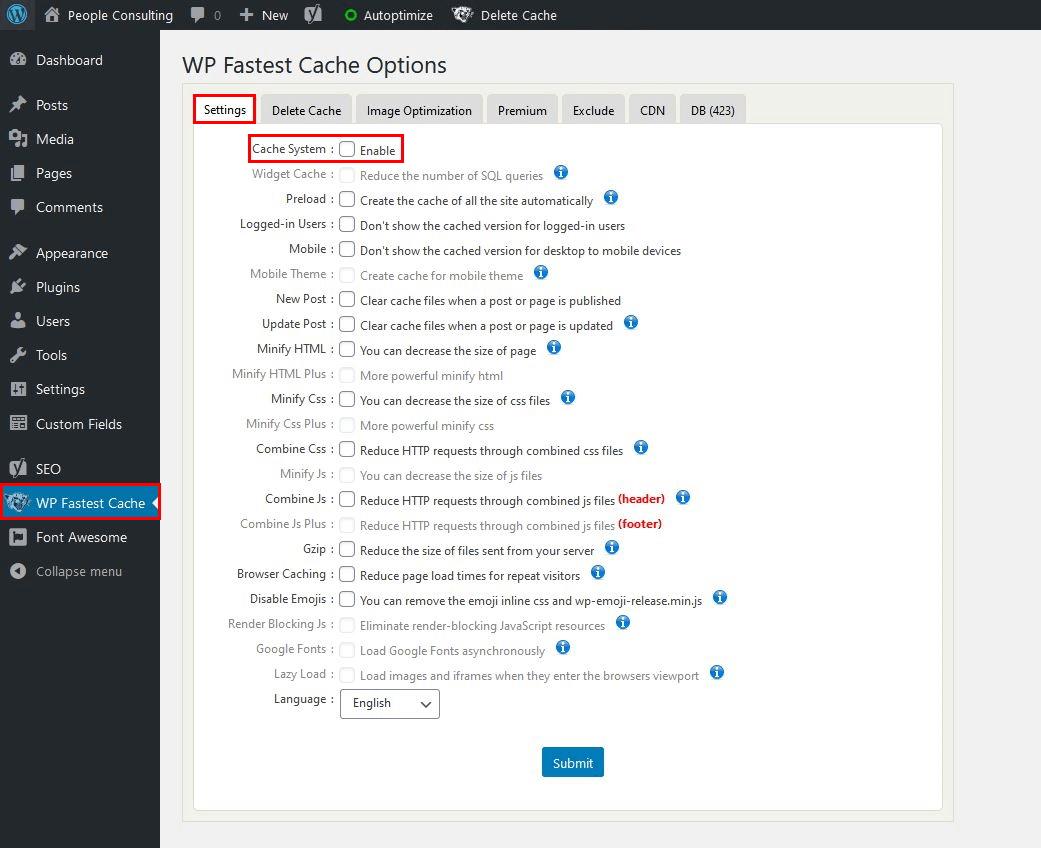Screen dimensions: 1041x848
Task: Select WP Fastest Cache in the sidebar
Action: click(x=80, y=503)
